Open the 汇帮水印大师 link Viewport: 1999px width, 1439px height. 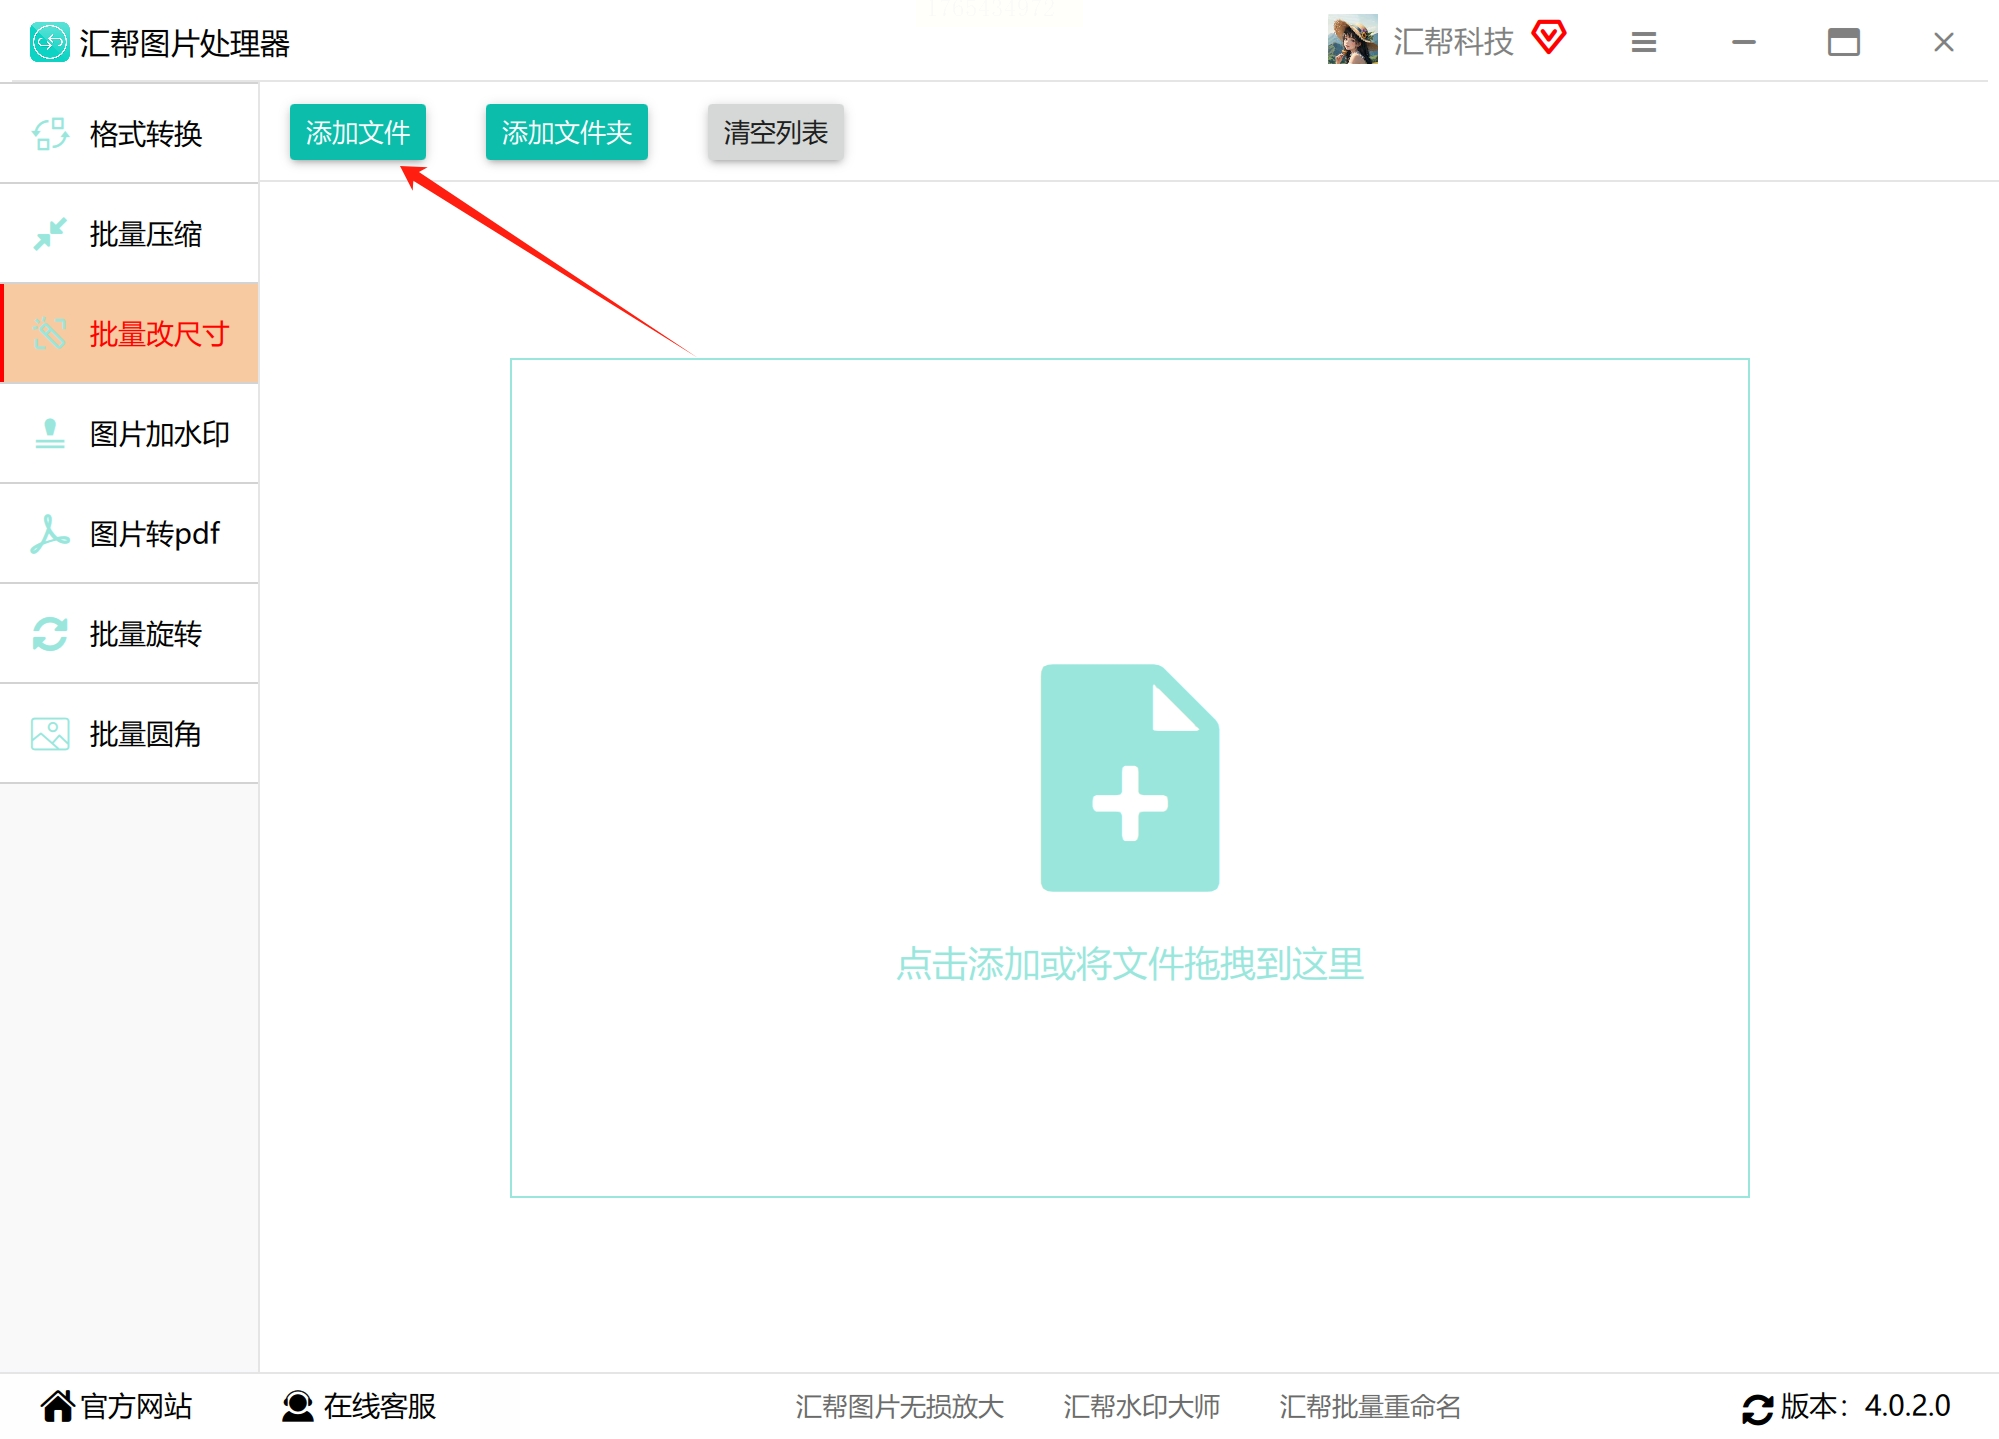point(1141,1406)
